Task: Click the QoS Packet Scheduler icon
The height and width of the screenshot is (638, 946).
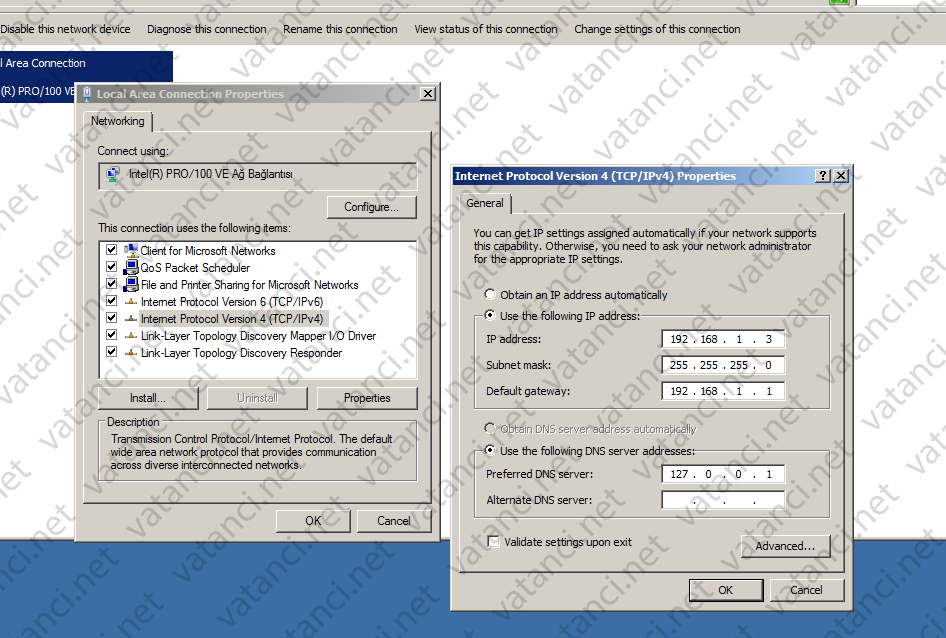Action: (x=129, y=267)
